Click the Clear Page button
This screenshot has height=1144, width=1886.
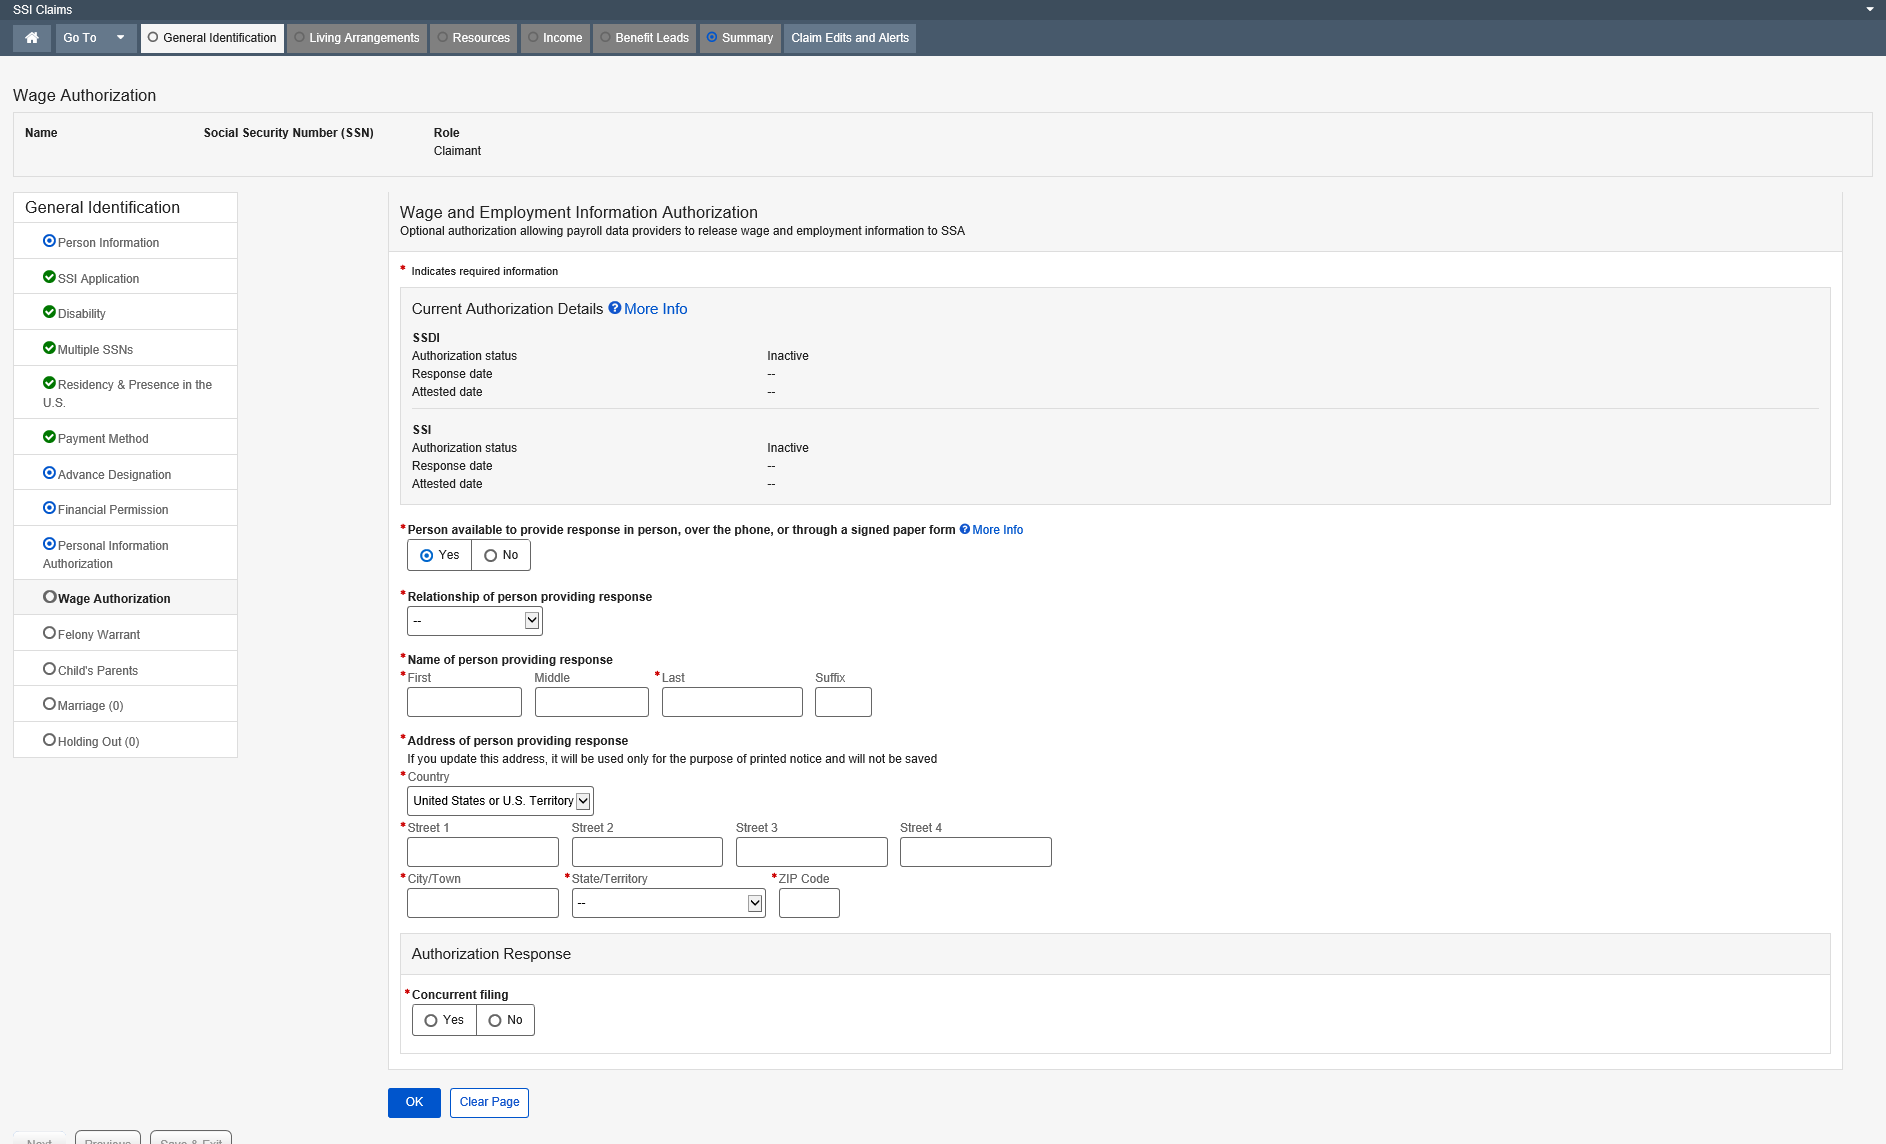pyautogui.click(x=489, y=1102)
